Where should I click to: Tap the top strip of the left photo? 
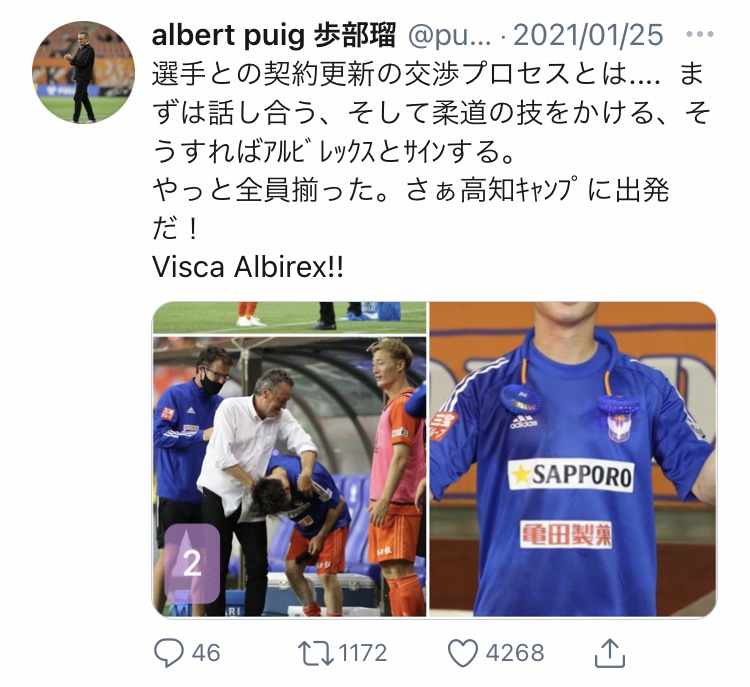tap(289, 318)
